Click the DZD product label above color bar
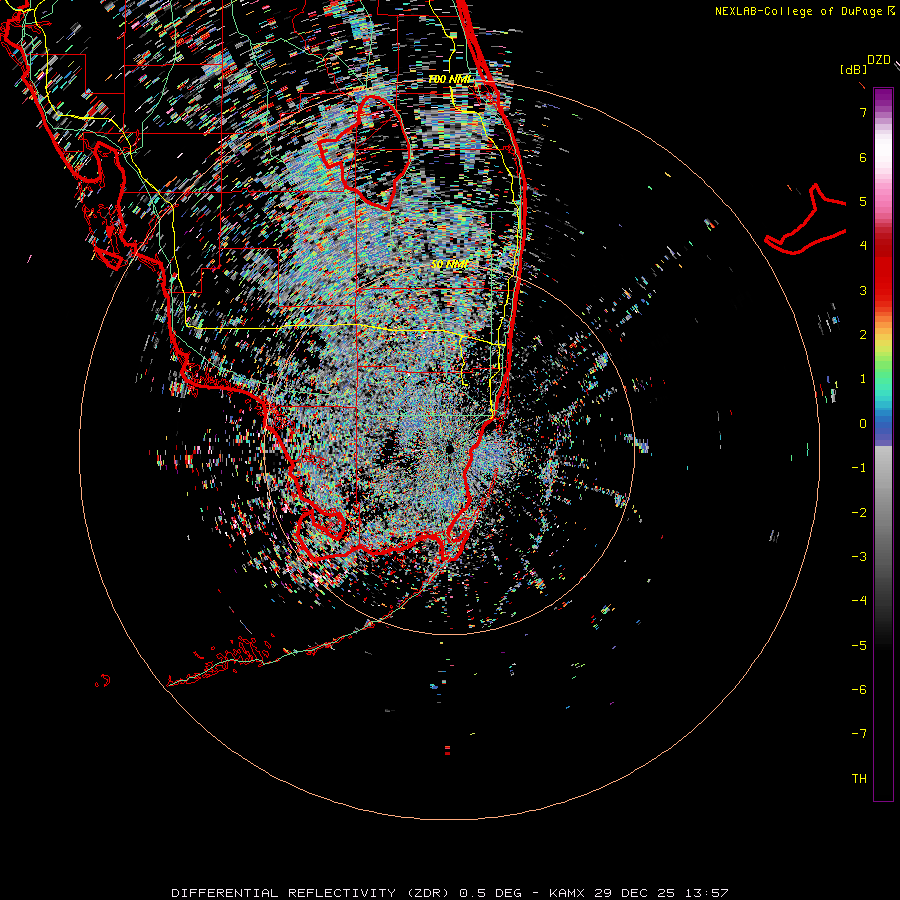Image resolution: width=900 pixels, height=900 pixels. pyautogui.click(x=879, y=60)
